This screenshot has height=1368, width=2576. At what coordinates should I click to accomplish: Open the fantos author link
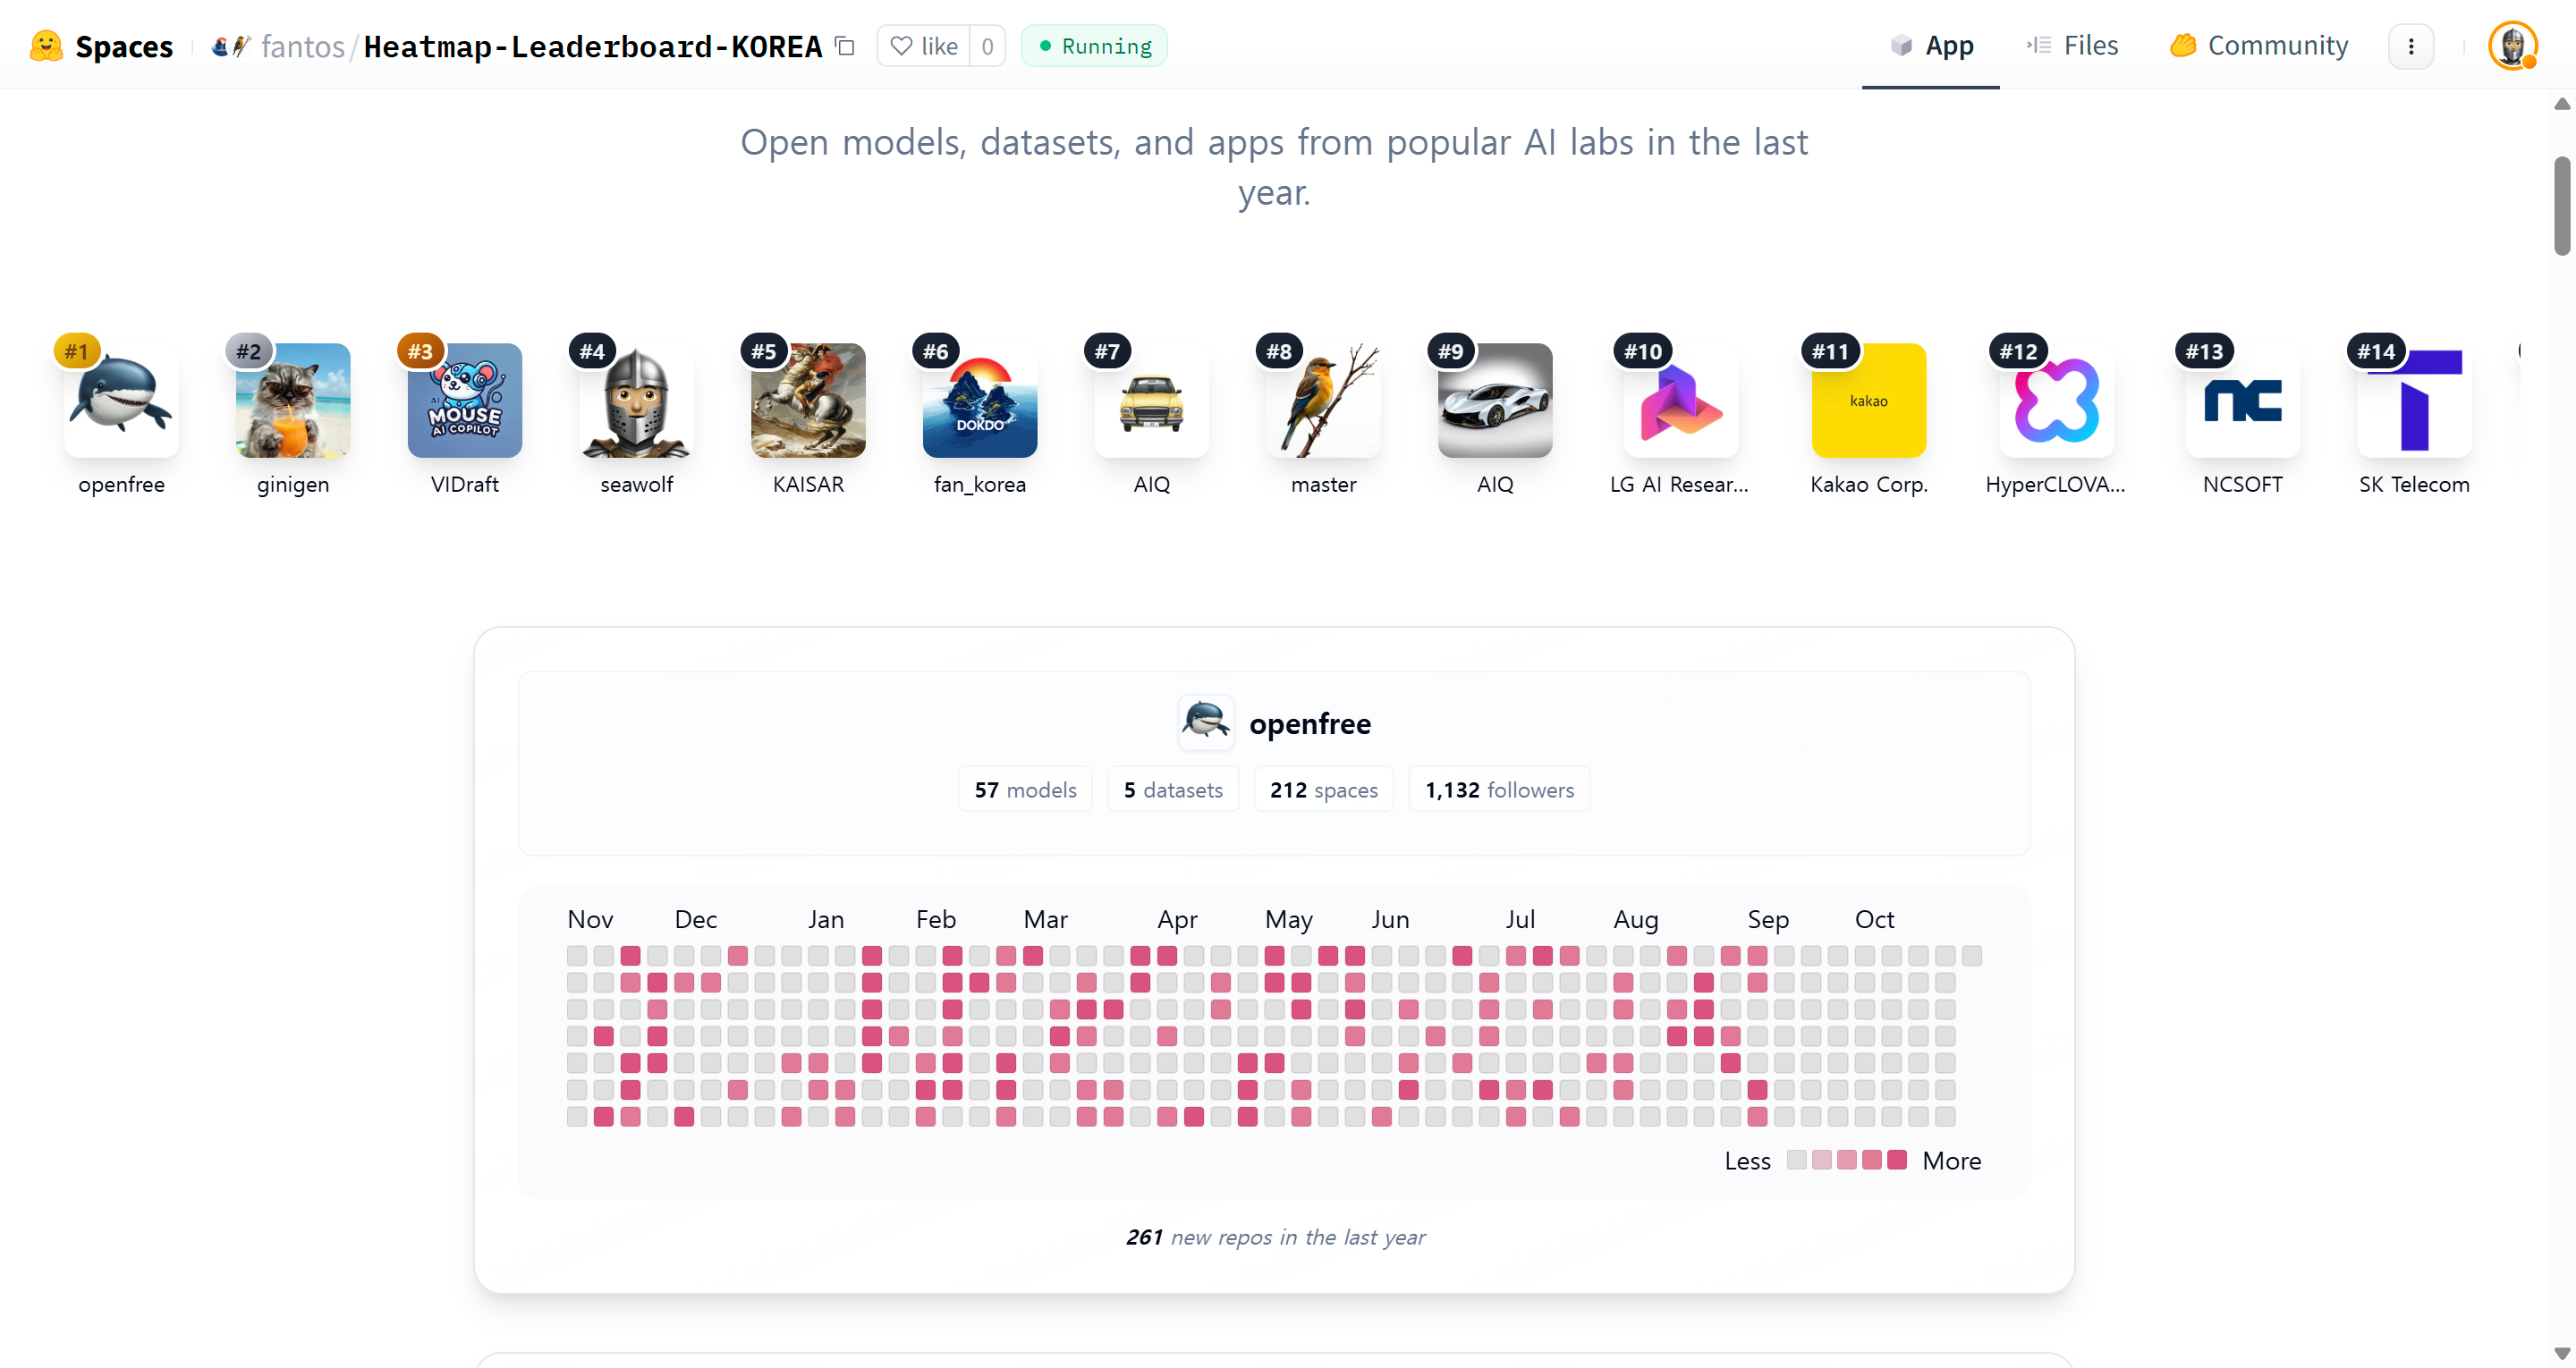pos(302,46)
